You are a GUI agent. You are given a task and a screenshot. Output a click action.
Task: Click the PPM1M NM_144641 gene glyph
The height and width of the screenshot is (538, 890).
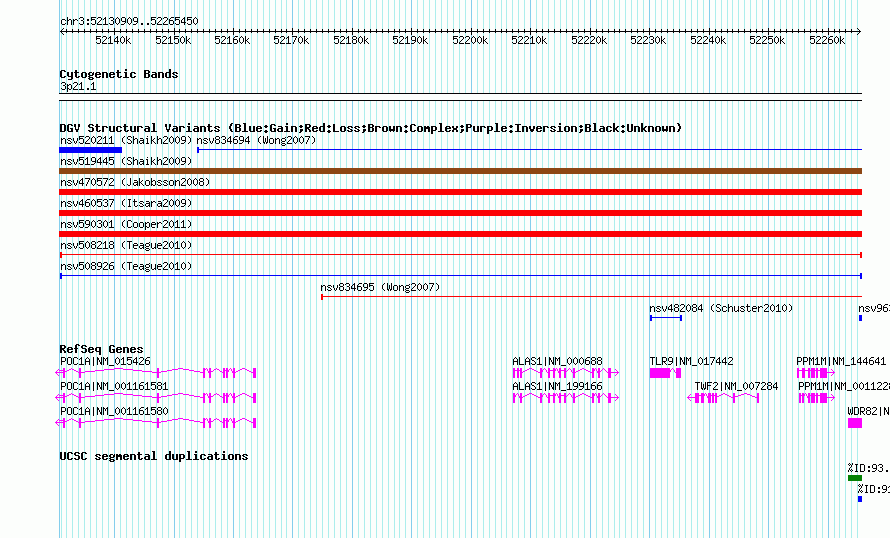(x=816, y=373)
